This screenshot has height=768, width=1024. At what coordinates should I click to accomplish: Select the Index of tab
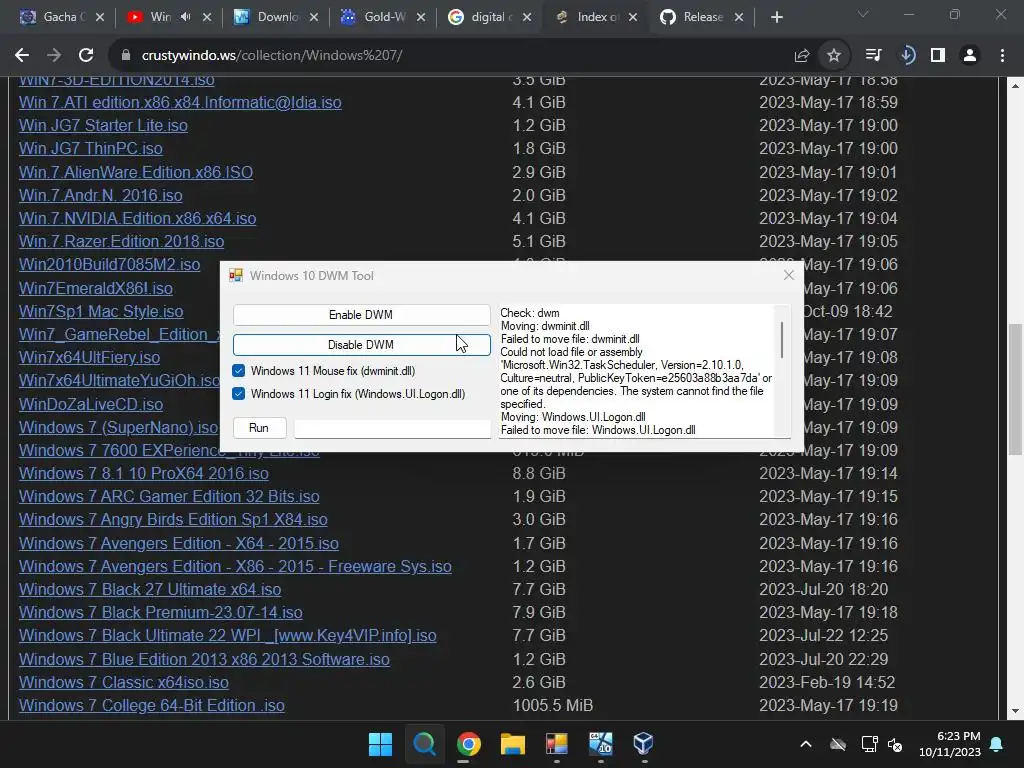click(594, 17)
